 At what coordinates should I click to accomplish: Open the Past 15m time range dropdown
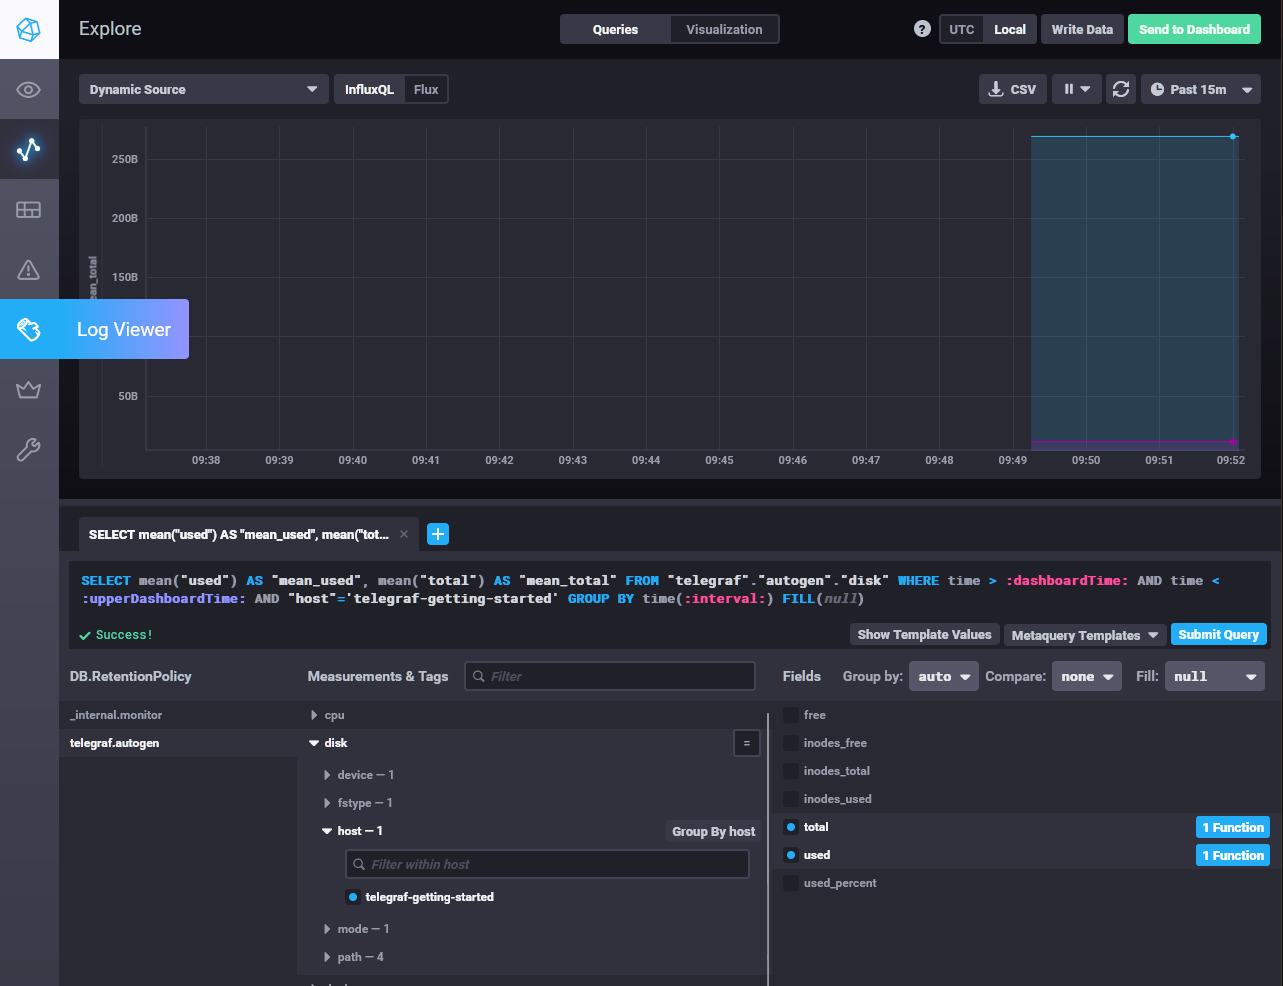1201,89
